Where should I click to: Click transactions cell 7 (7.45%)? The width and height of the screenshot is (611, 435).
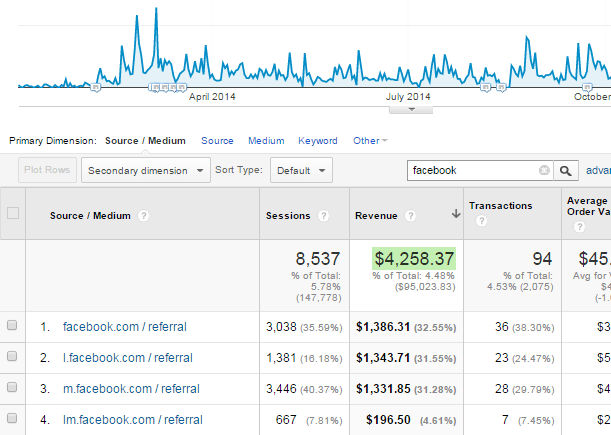[528, 420]
